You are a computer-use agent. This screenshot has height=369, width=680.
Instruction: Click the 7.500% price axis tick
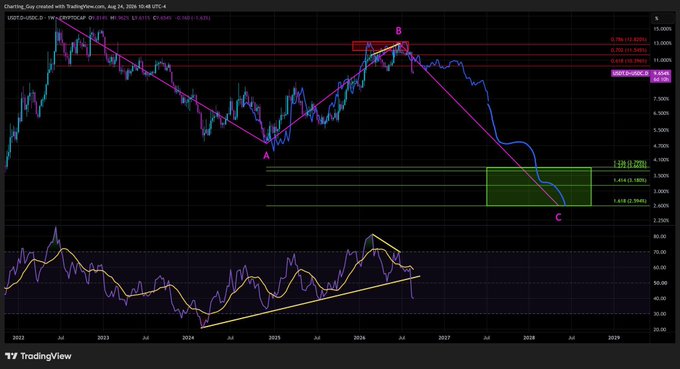coord(662,99)
